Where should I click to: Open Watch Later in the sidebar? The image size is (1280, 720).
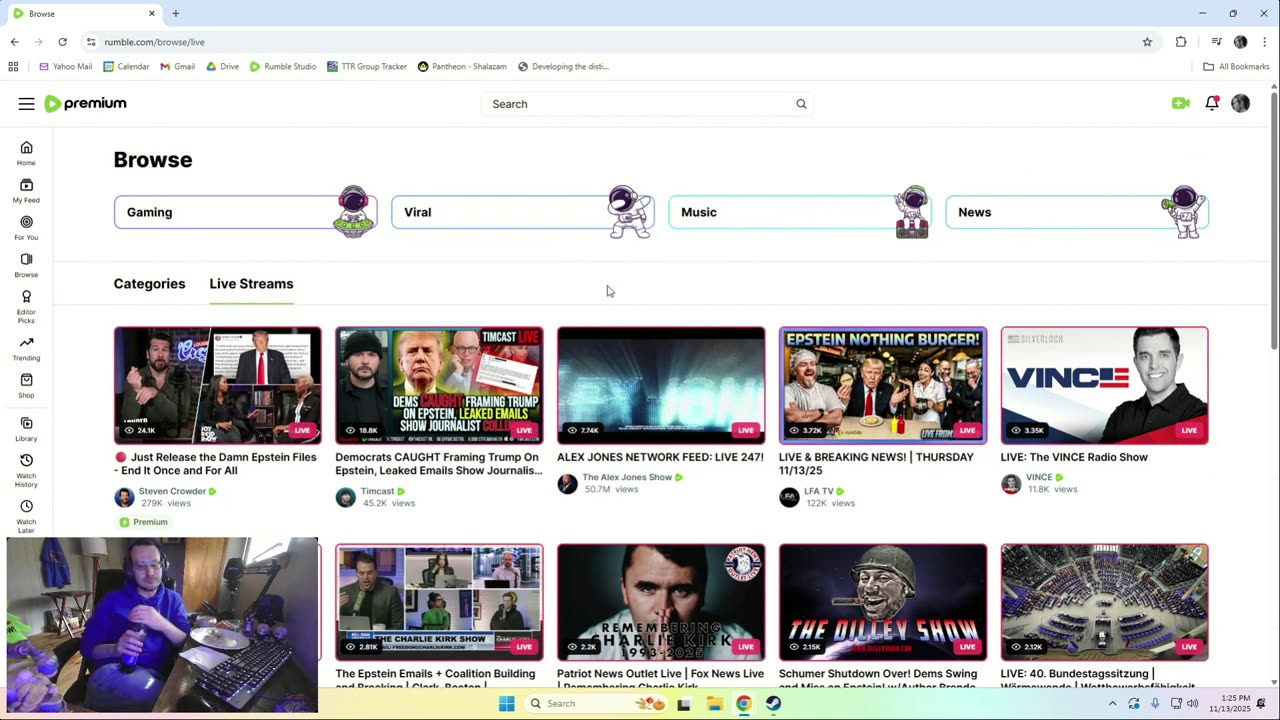(26, 516)
